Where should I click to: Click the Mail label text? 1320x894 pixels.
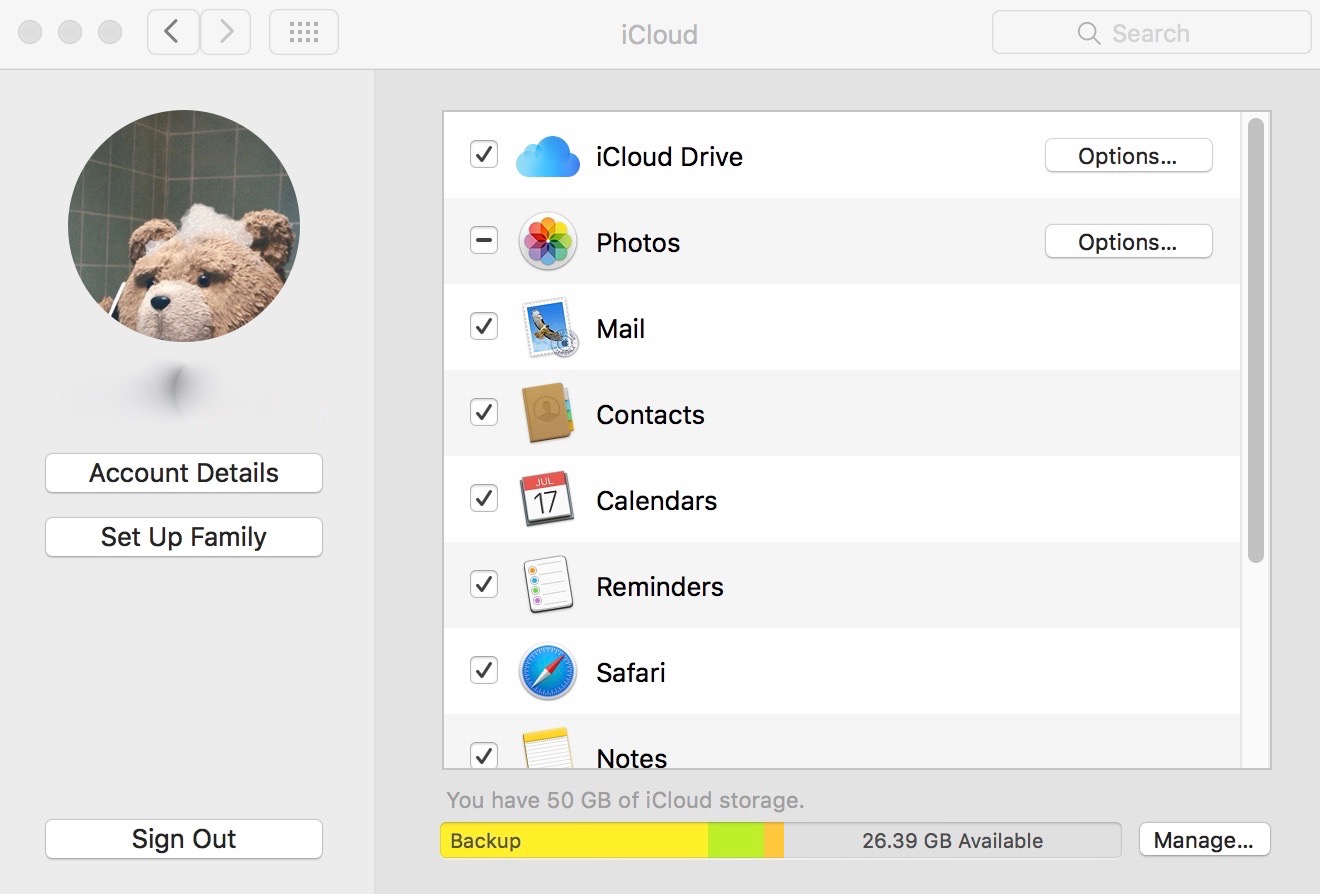[x=620, y=329]
